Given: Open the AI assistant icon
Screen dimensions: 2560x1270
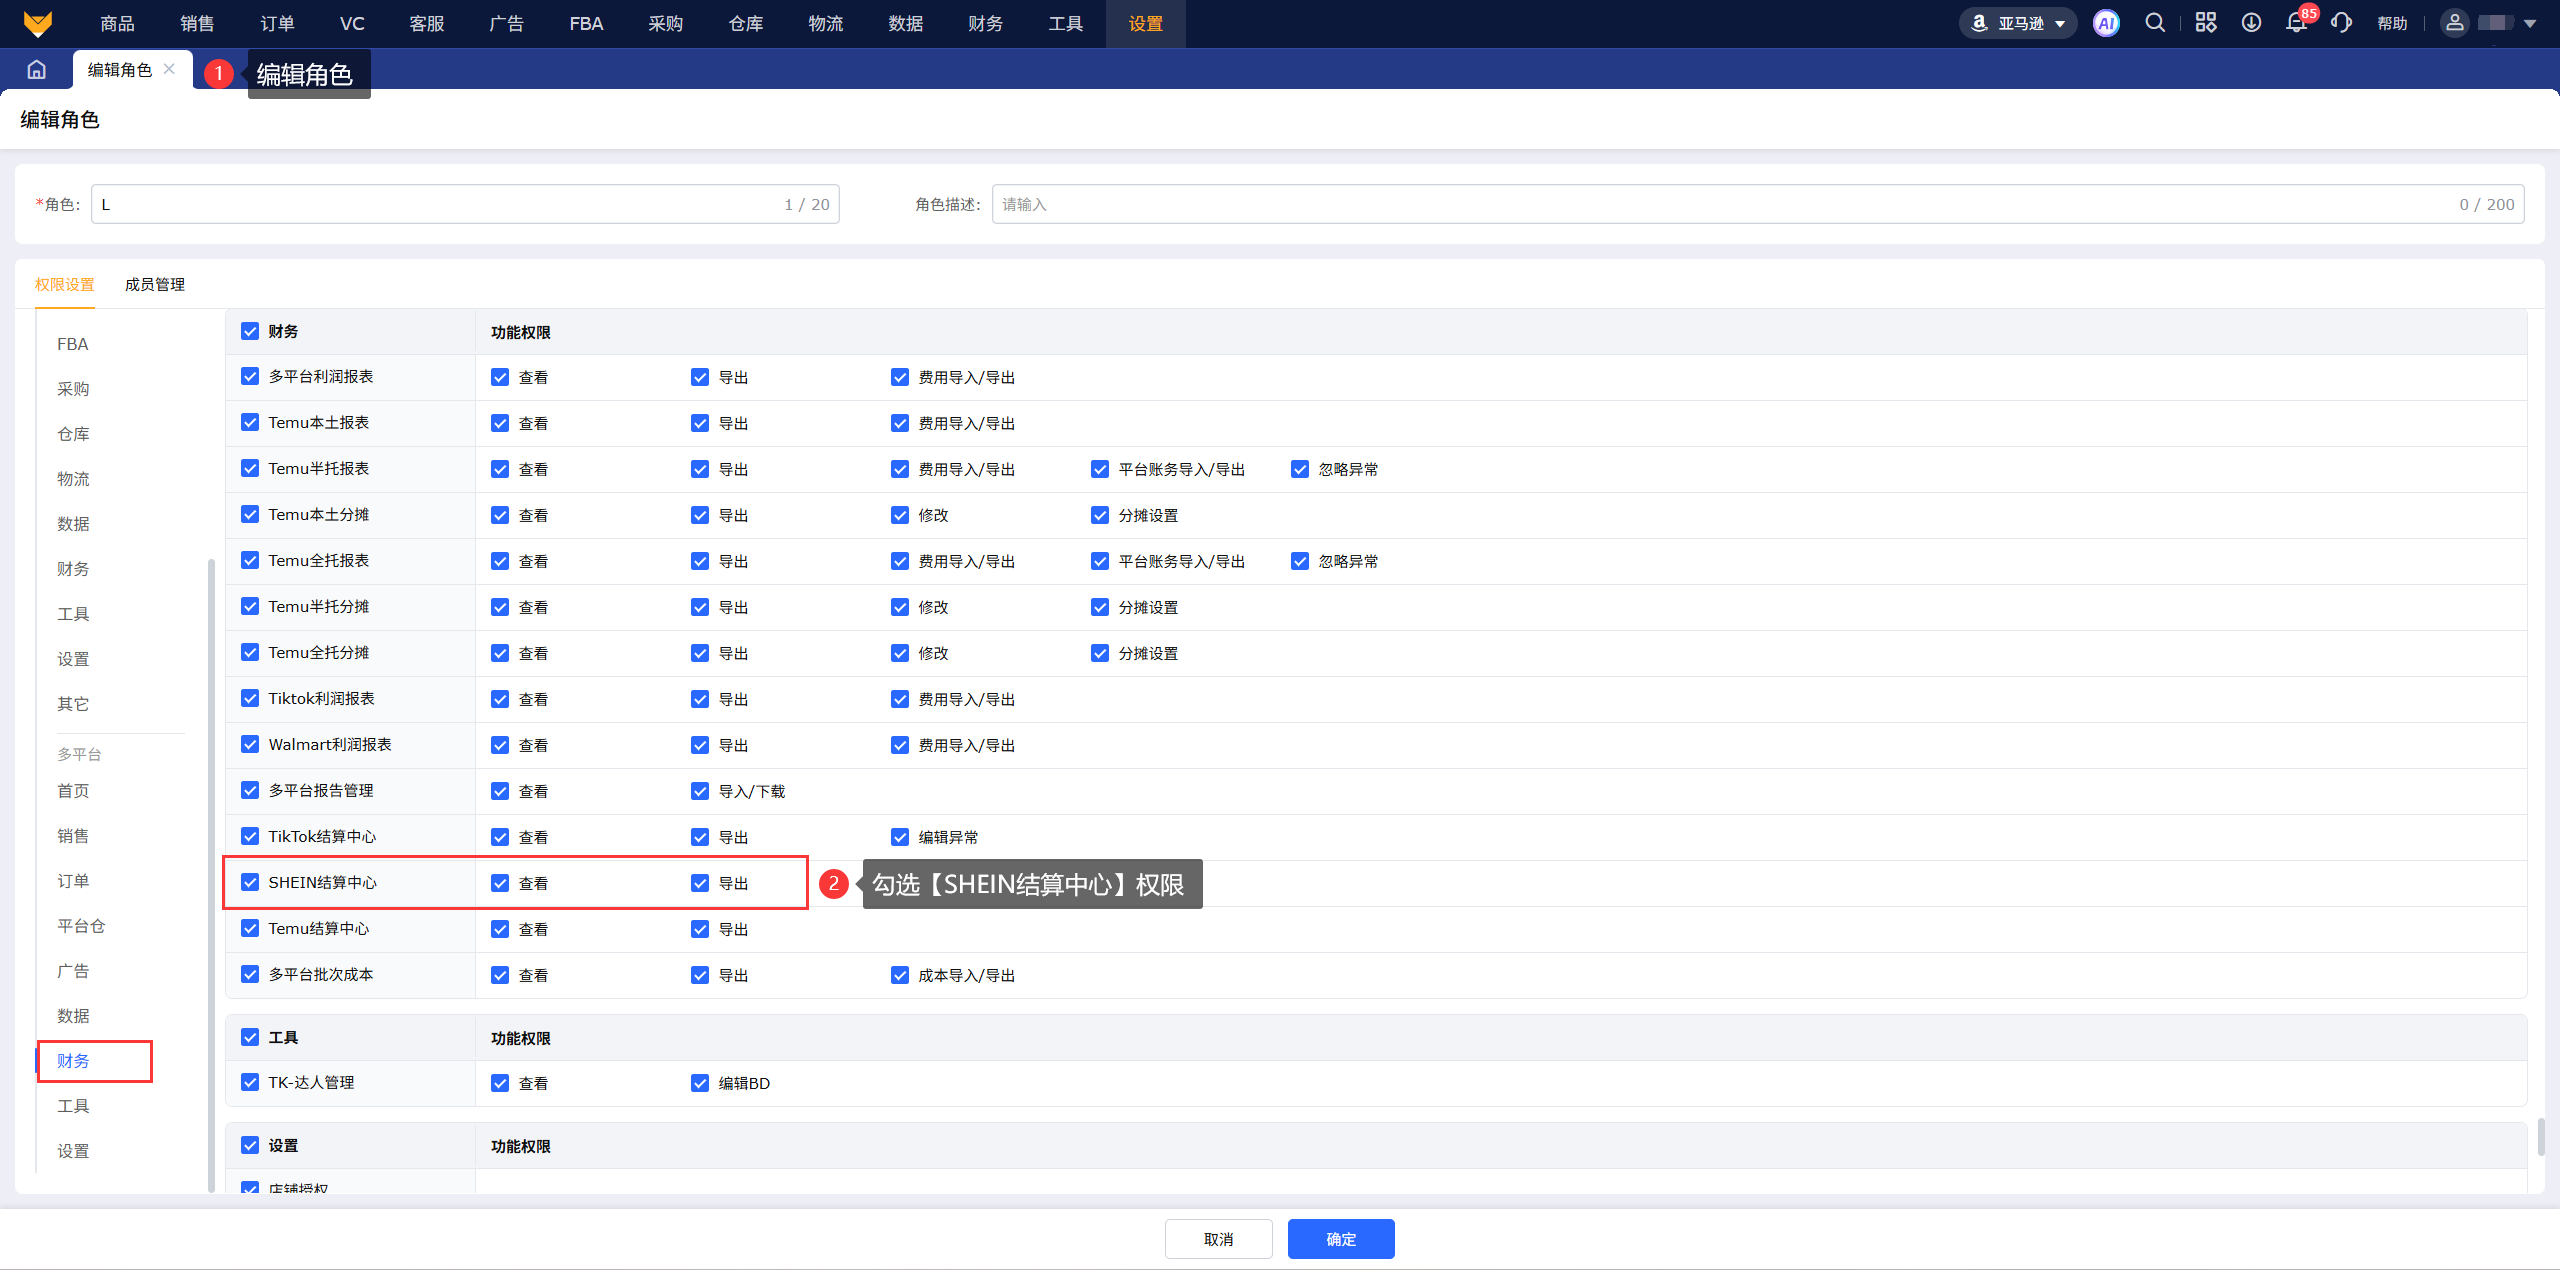Looking at the screenshot, I should [2106, 23].
